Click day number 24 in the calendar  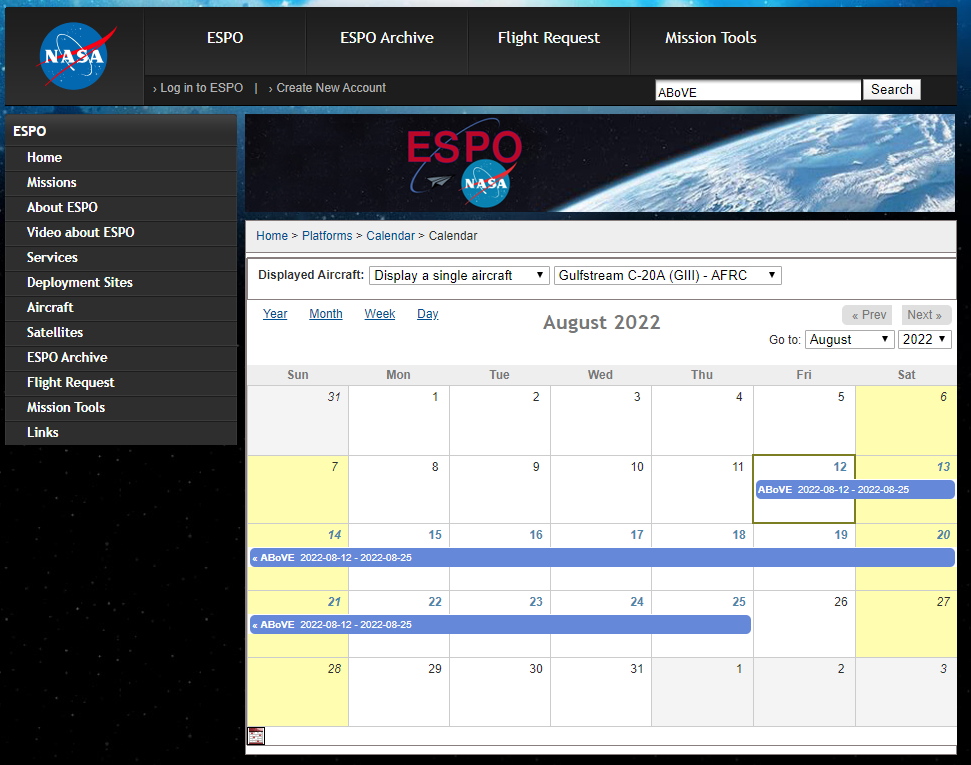click(x=637, y=602)
